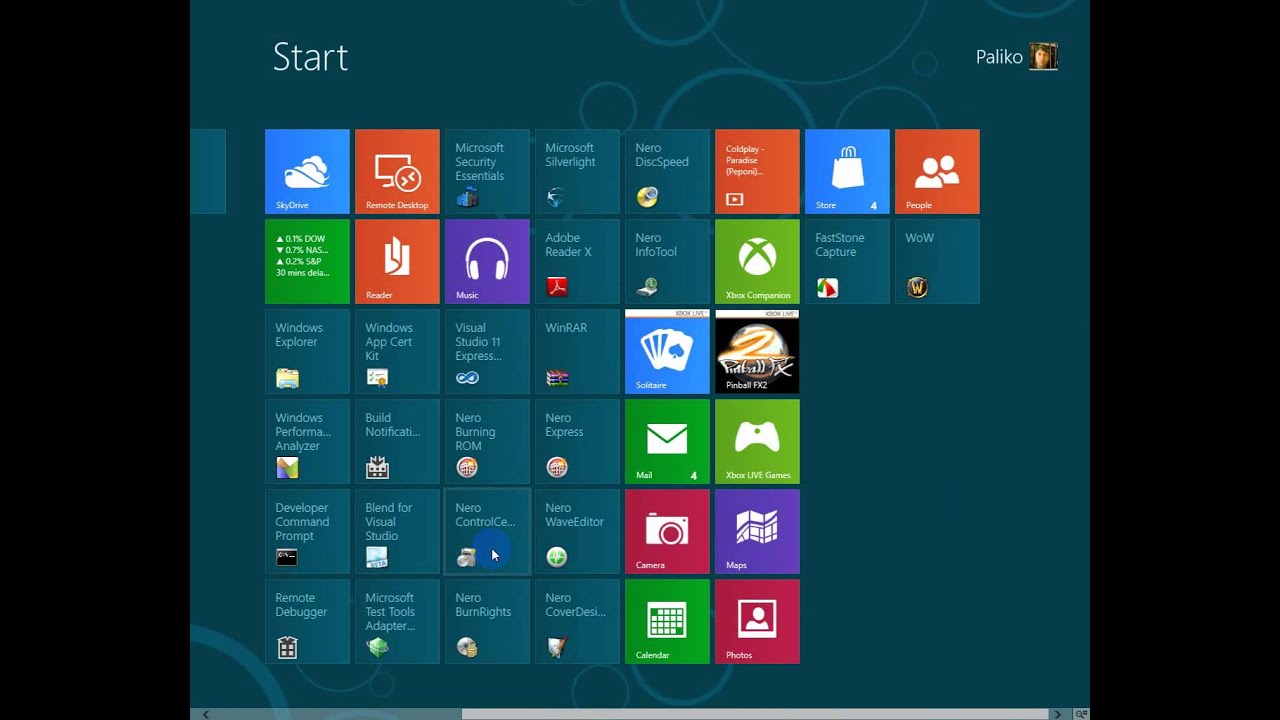This screenshot has width=1280, height=720.
Task: Open the Store tile
Action: pyautogui.click(x=847, y=171)
